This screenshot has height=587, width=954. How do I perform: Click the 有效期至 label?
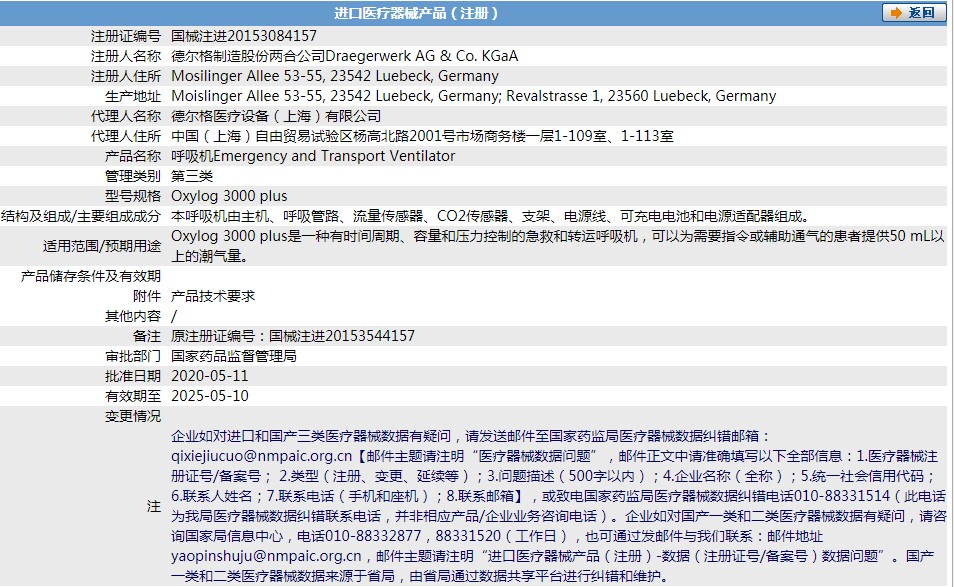tap(133, 396)
